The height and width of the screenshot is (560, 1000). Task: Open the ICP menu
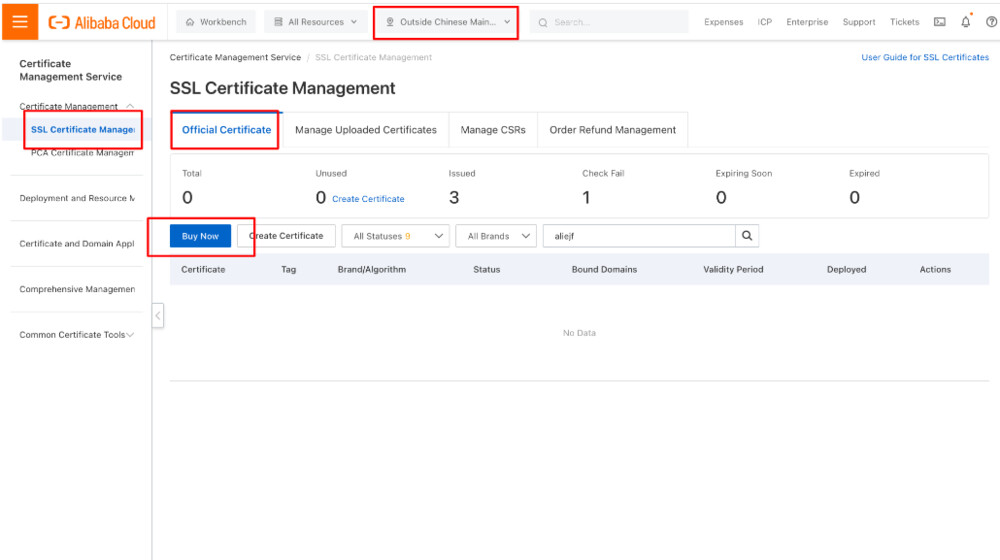765,22
